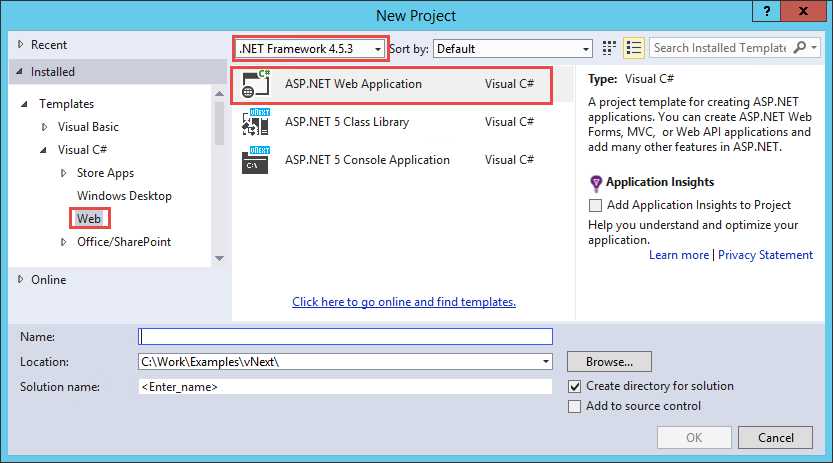Expand the Office/SharePoint node

pos(63,242)
